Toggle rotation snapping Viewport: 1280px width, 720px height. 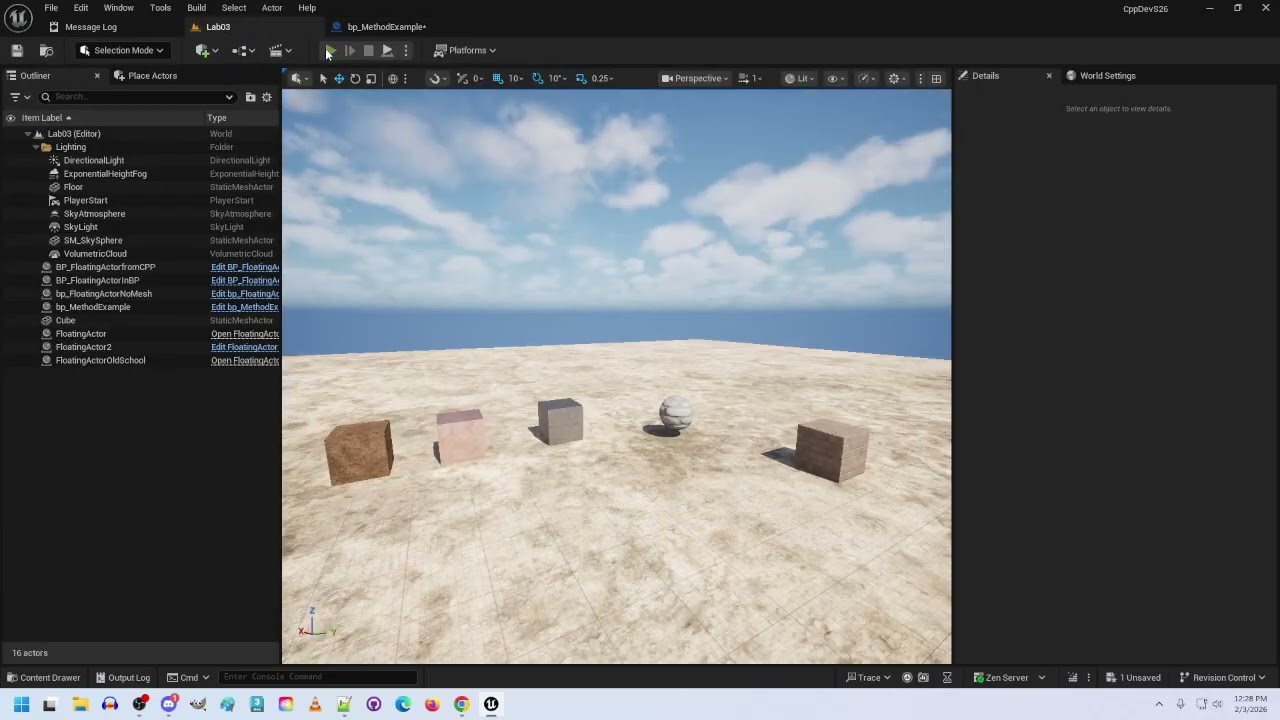tap(538, 78)
